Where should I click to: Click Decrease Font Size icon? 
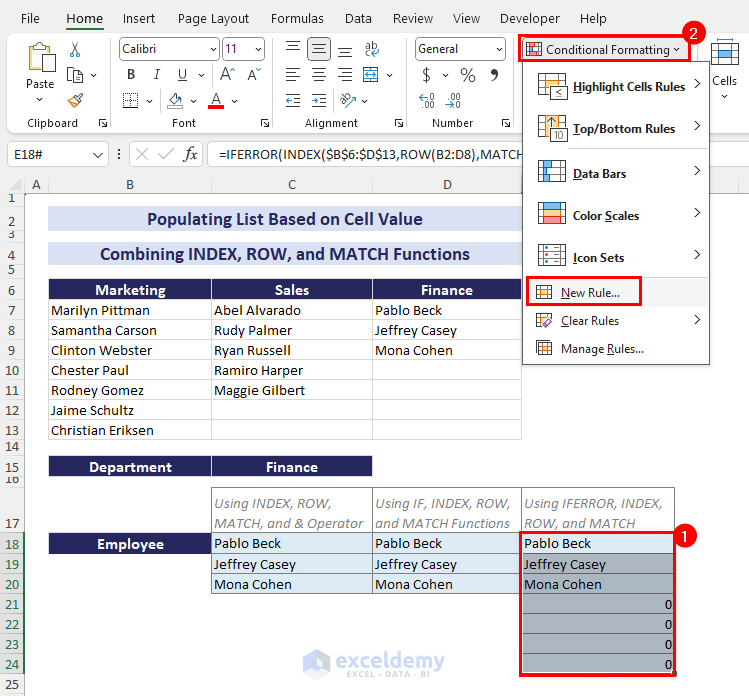(x=254, y=74)
